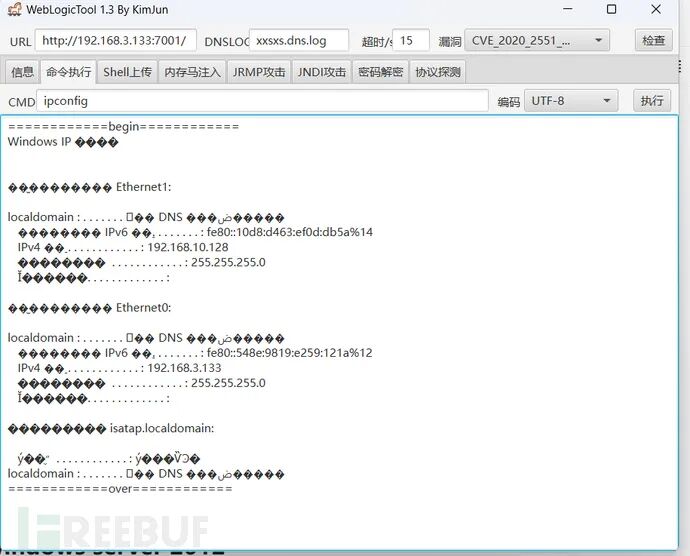Screen dimensions: 690x556
Task: Maximize the WebLogicTool window
Action: point(611,9)
